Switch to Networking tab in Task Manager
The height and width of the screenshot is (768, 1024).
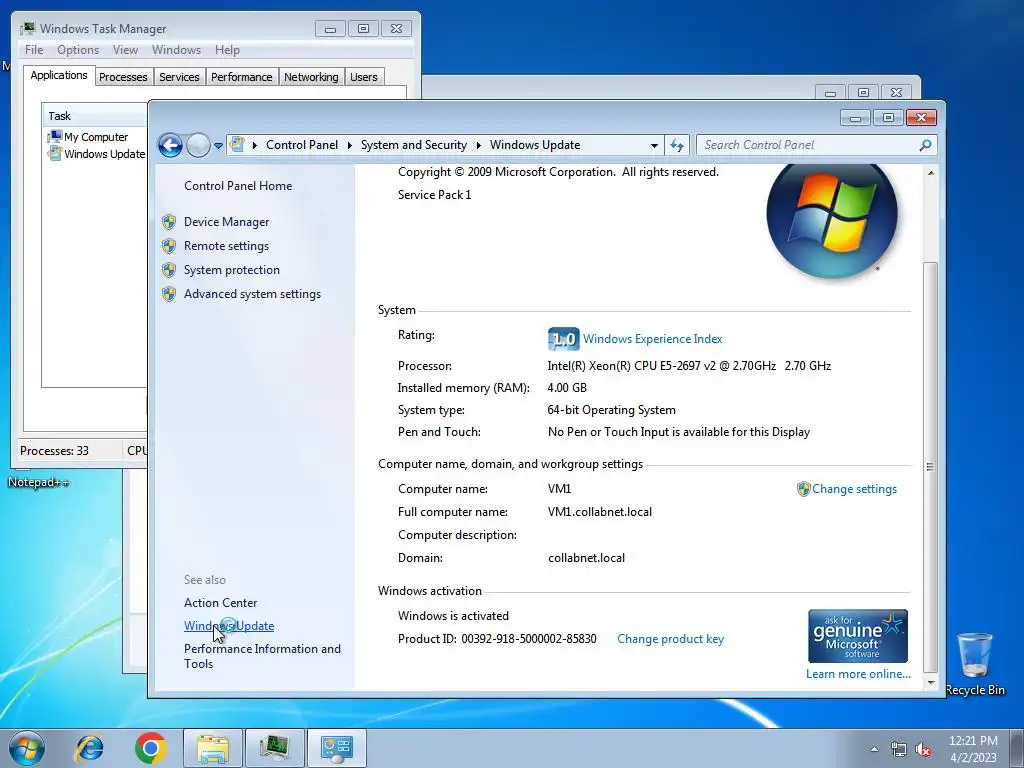click(x=311, y=77)
